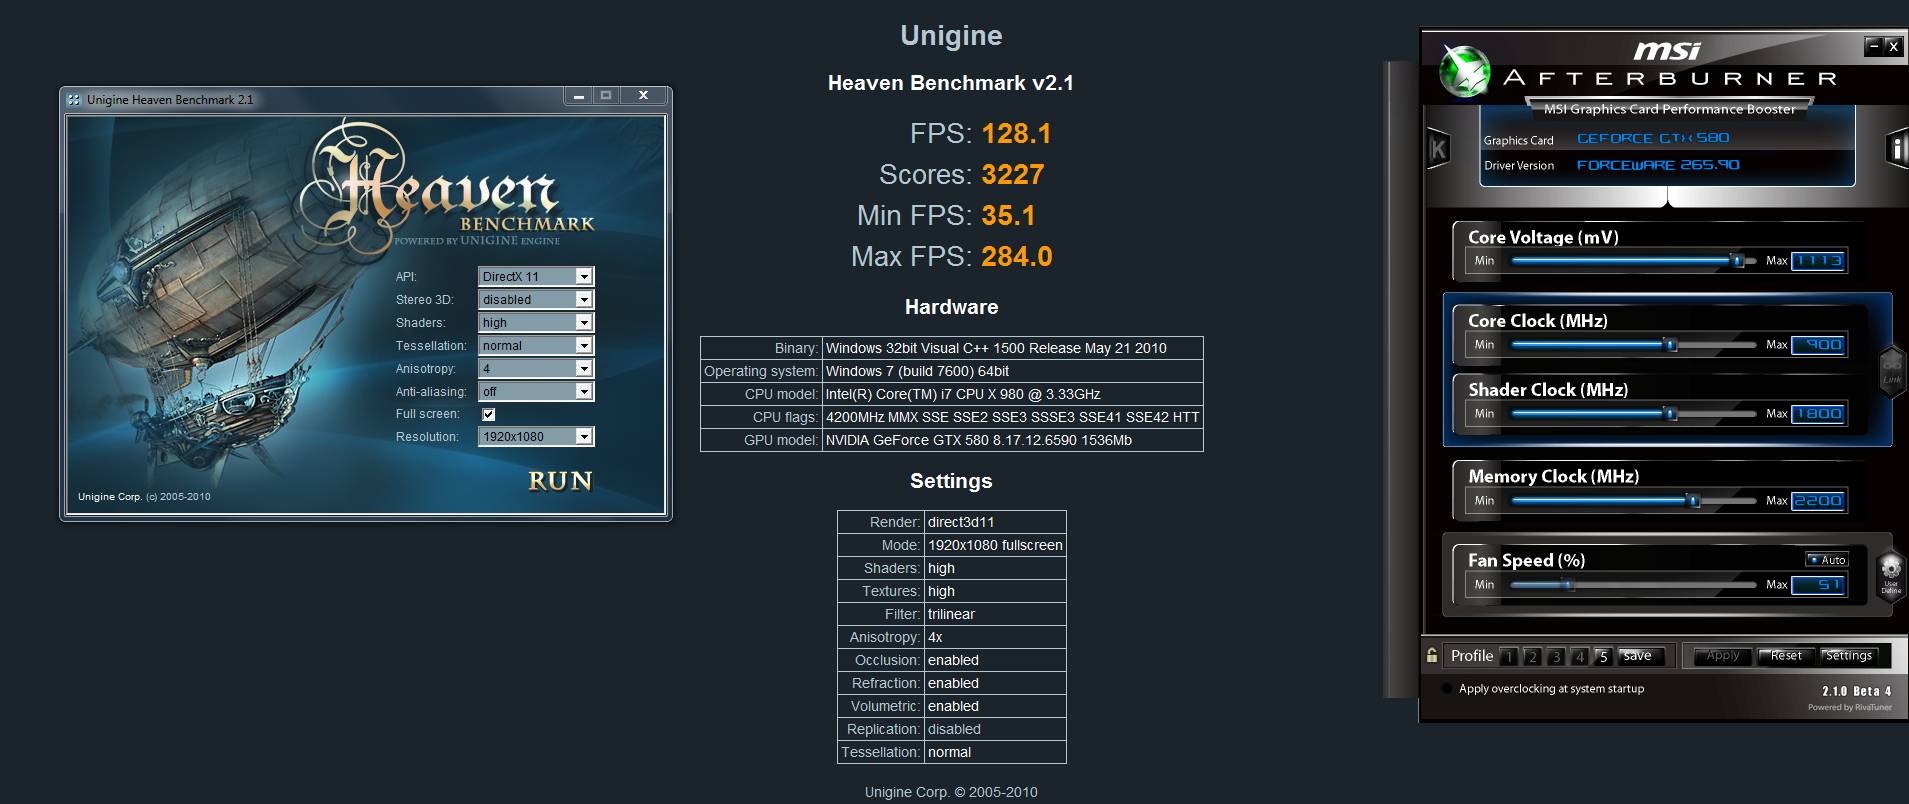Viewport: 1909px width, 804px height.
Task: Toggle the Full screen checkbox
Action: [488, 414]
